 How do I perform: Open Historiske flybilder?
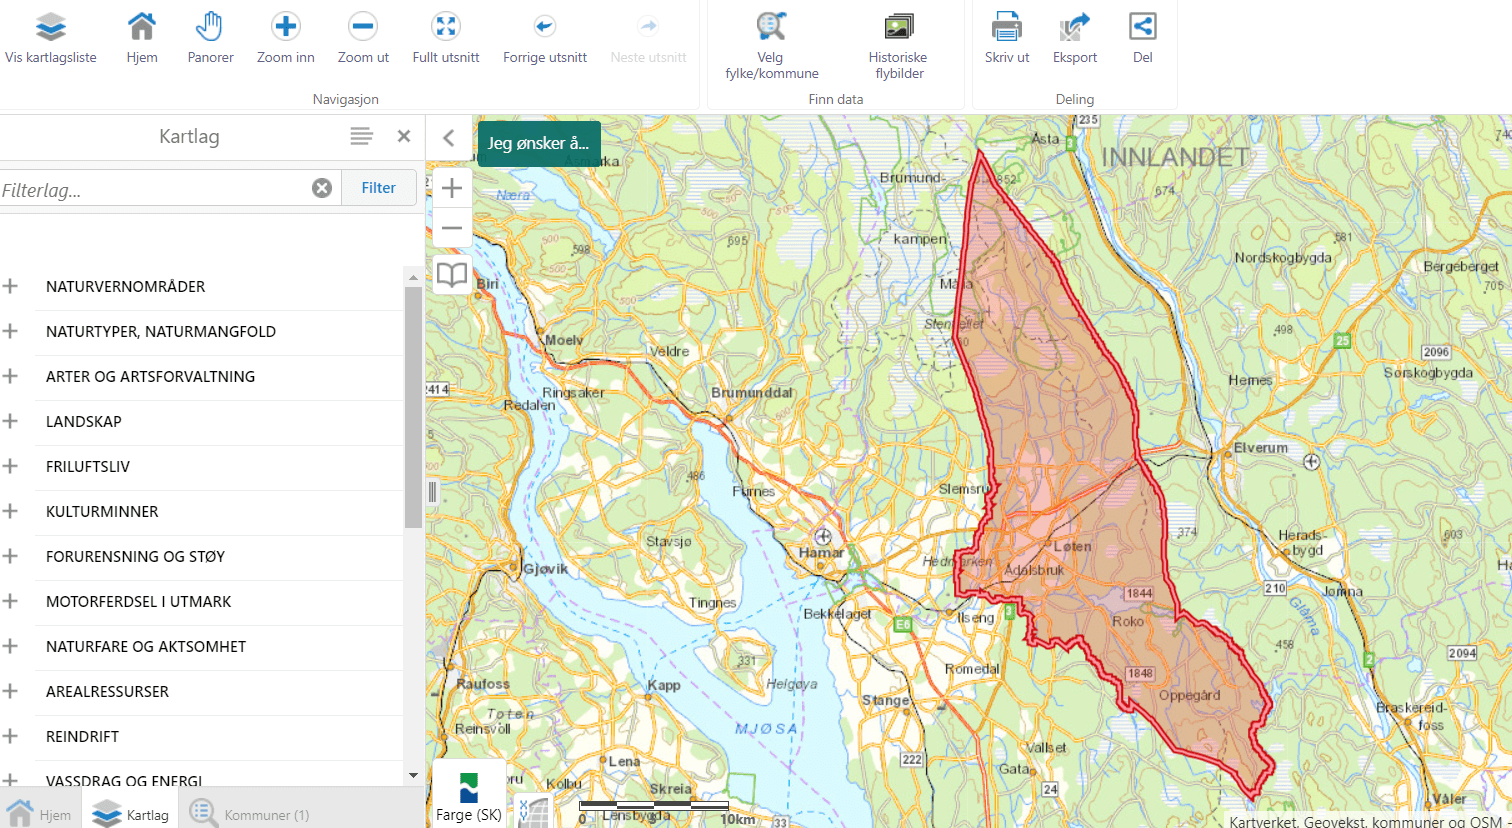(899, 46)
